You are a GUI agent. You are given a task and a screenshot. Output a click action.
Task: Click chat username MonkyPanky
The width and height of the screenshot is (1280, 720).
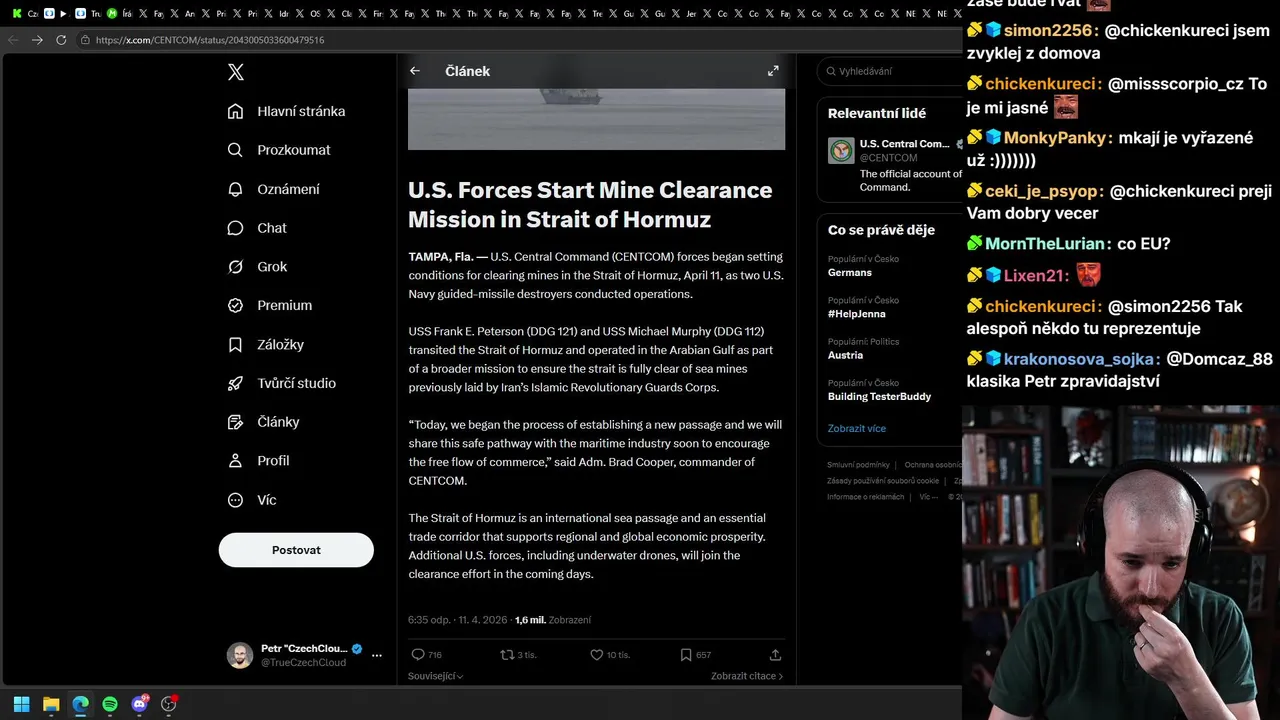coord(1054,138)
